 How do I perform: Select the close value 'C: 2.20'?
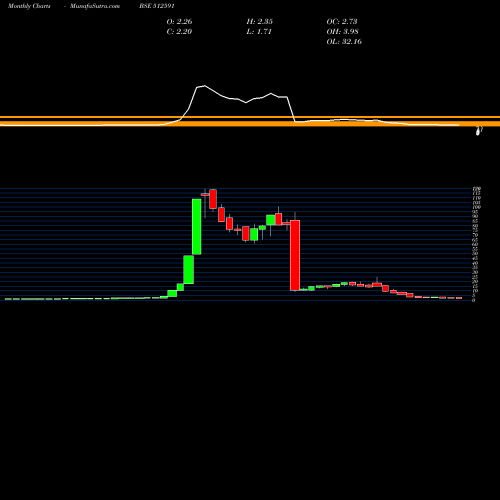(179, 32)
